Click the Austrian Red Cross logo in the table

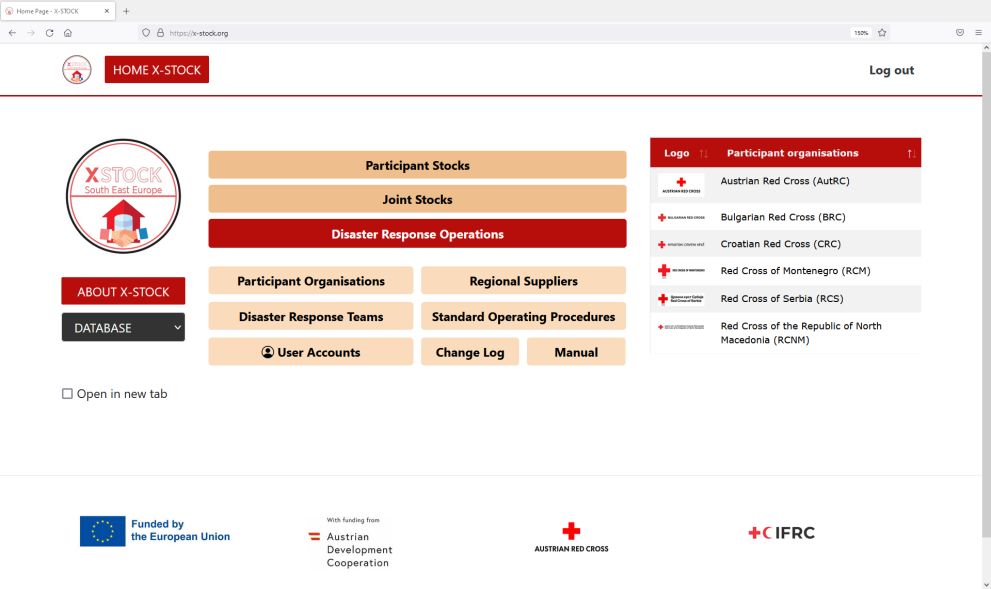tap(680, 184)
